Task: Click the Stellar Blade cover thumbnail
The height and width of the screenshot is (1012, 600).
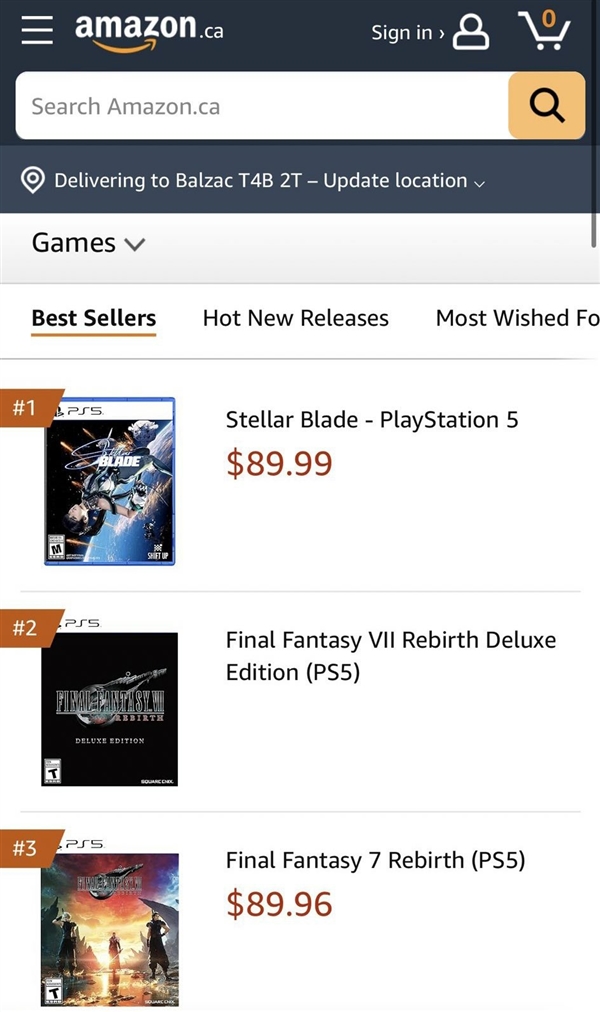Action: pyautogui.click(x=110, y=482)
